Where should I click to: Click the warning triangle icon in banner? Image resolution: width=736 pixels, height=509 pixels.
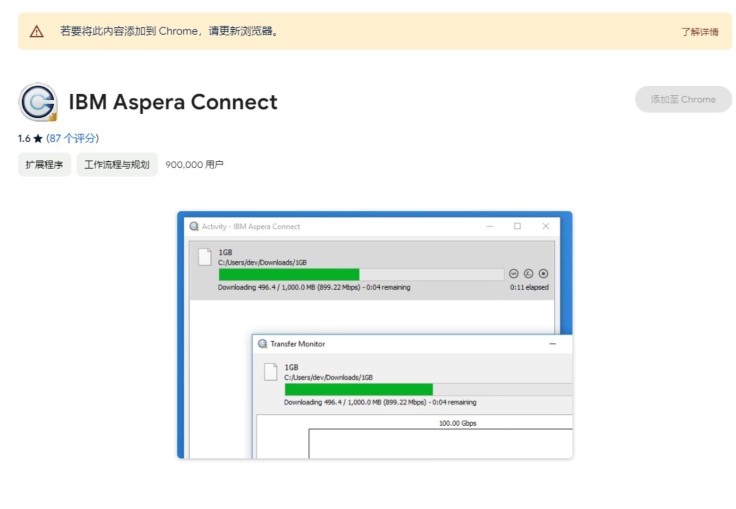point(37,31)
